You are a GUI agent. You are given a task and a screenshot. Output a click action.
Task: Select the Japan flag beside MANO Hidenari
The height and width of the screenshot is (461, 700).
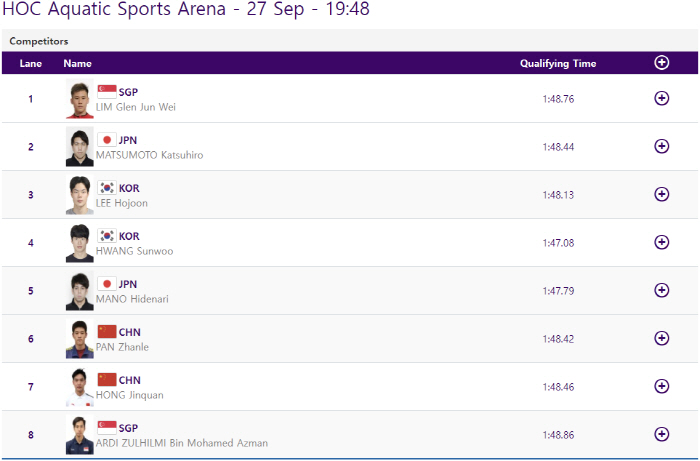pos(107,284)
